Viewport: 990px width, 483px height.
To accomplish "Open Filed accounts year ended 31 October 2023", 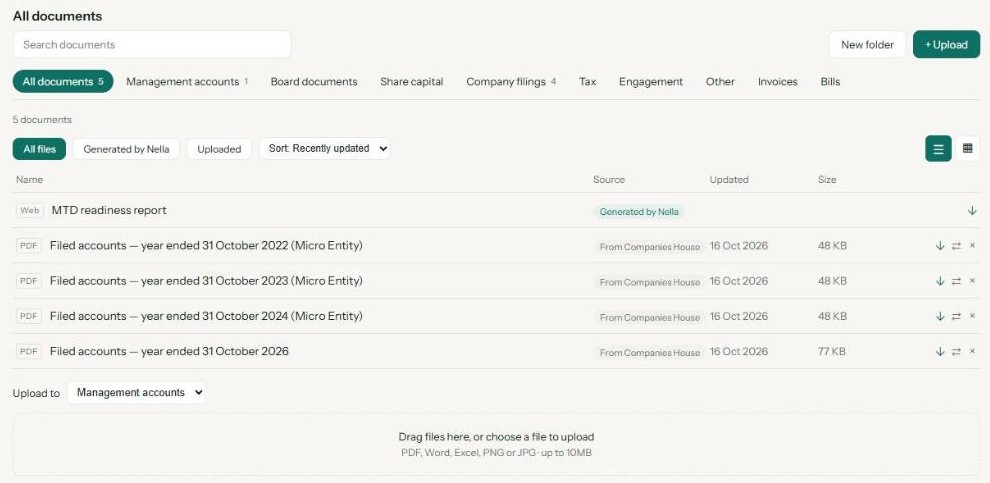I will pos(206,281).
